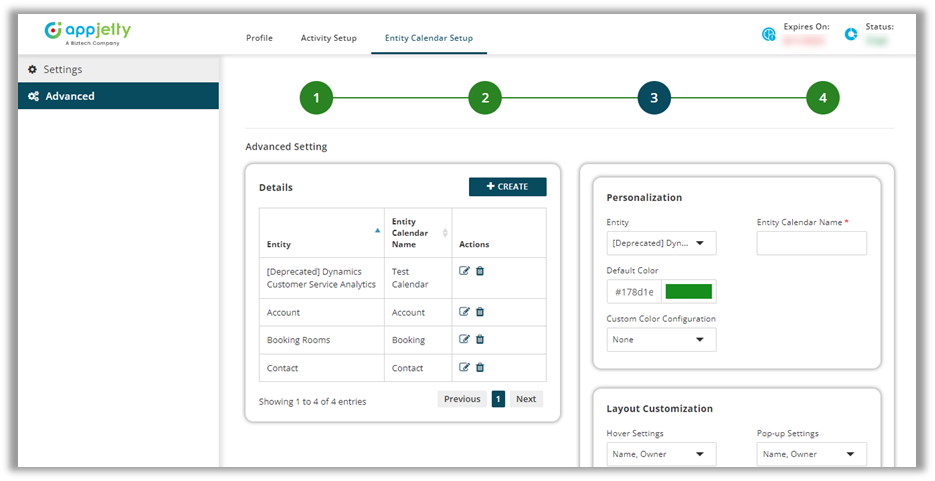Edit the Contact calendar entry
The height and width of the screenshot is (481, 935).
[x=464, y=368]
